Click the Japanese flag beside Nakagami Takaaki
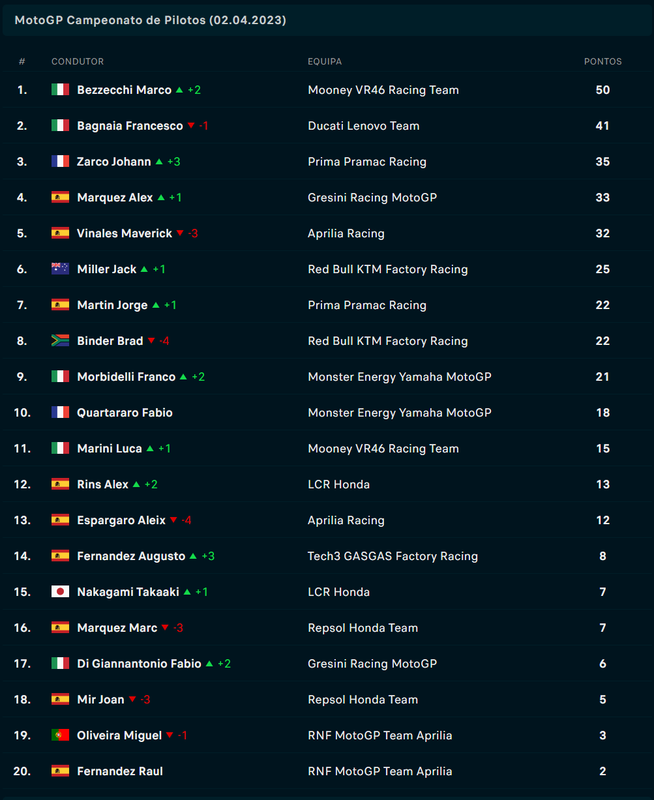The width and height of the screenshot is (654, 800). point(60,592)
